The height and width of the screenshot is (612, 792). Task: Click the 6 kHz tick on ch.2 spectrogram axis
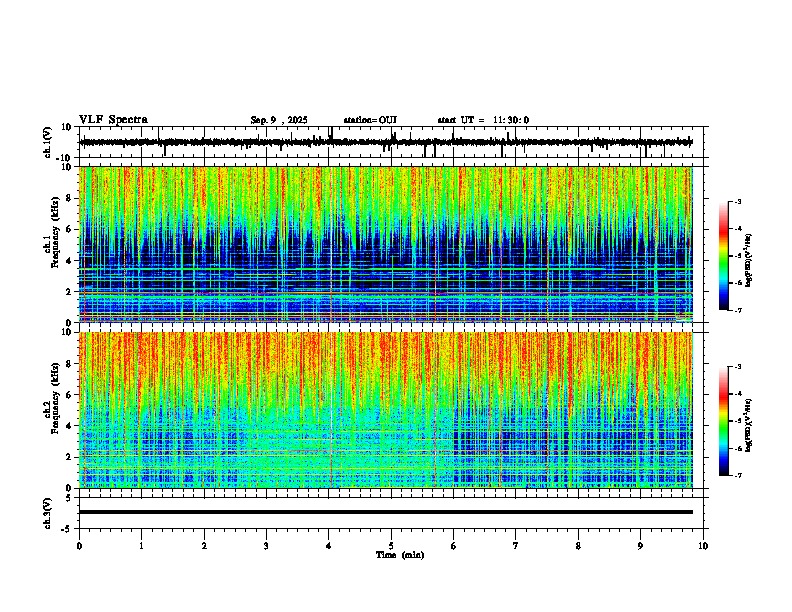point(69,394)
